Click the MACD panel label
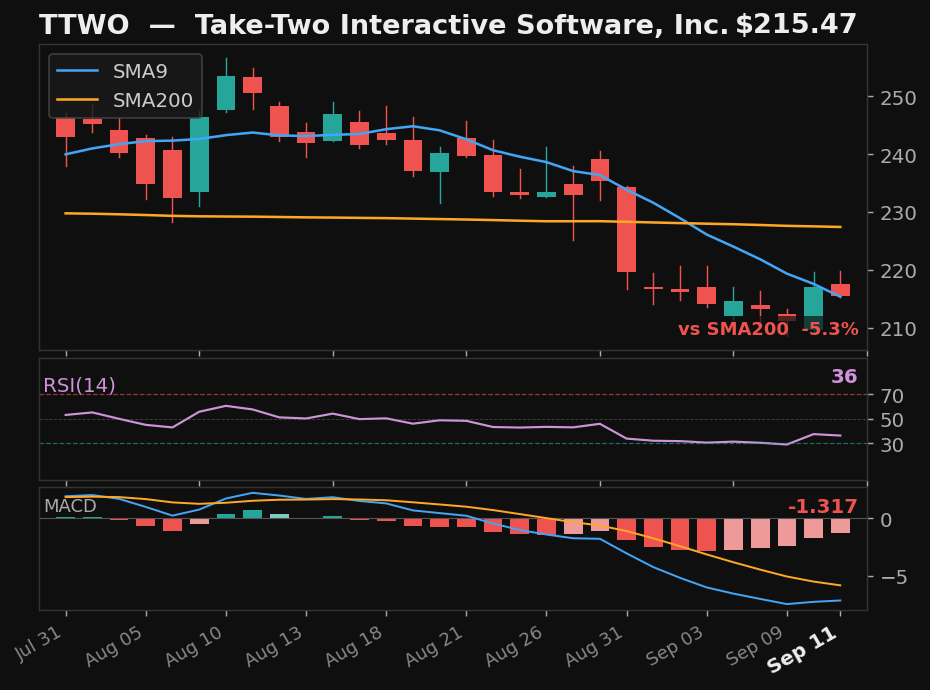930x690 pixels. (70, 506)
